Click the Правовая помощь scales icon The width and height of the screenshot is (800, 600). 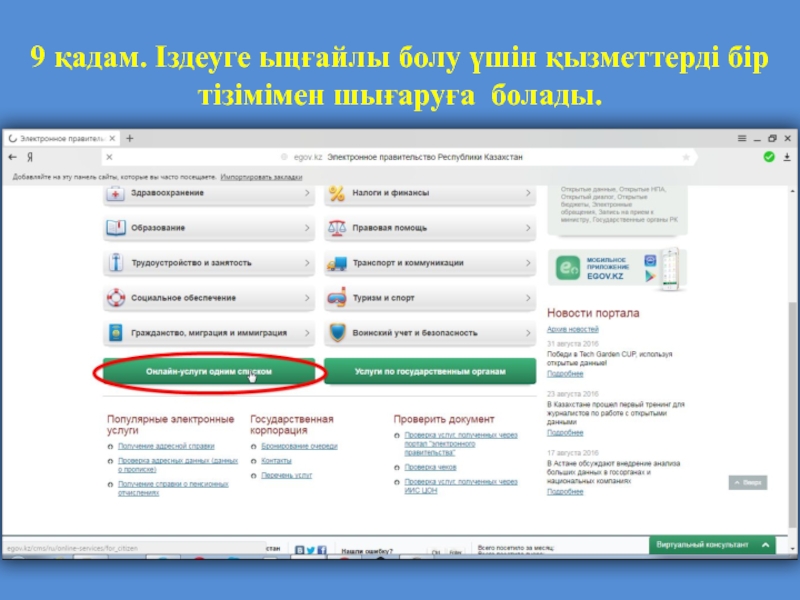(337, 228)
